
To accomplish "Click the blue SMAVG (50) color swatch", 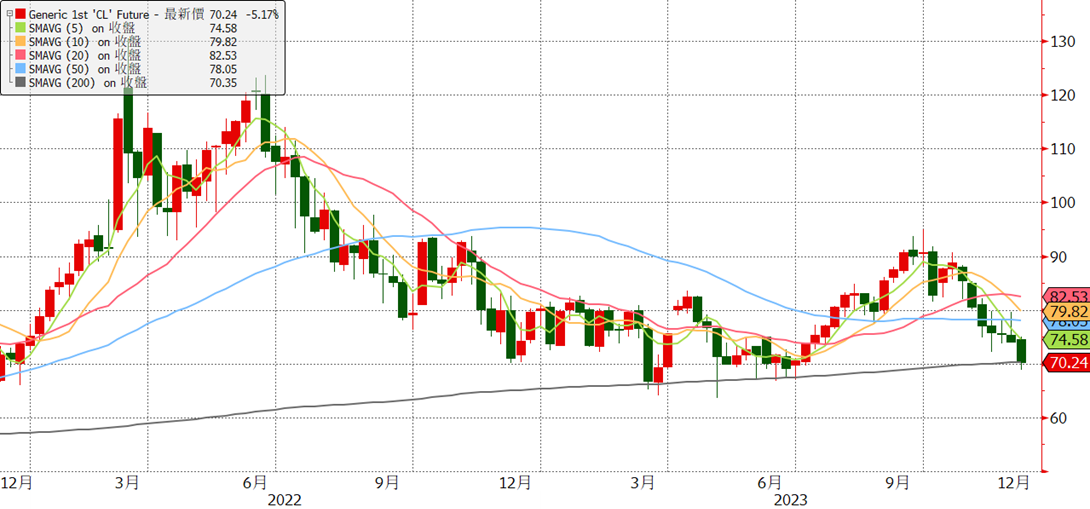I will click(21, 69).
